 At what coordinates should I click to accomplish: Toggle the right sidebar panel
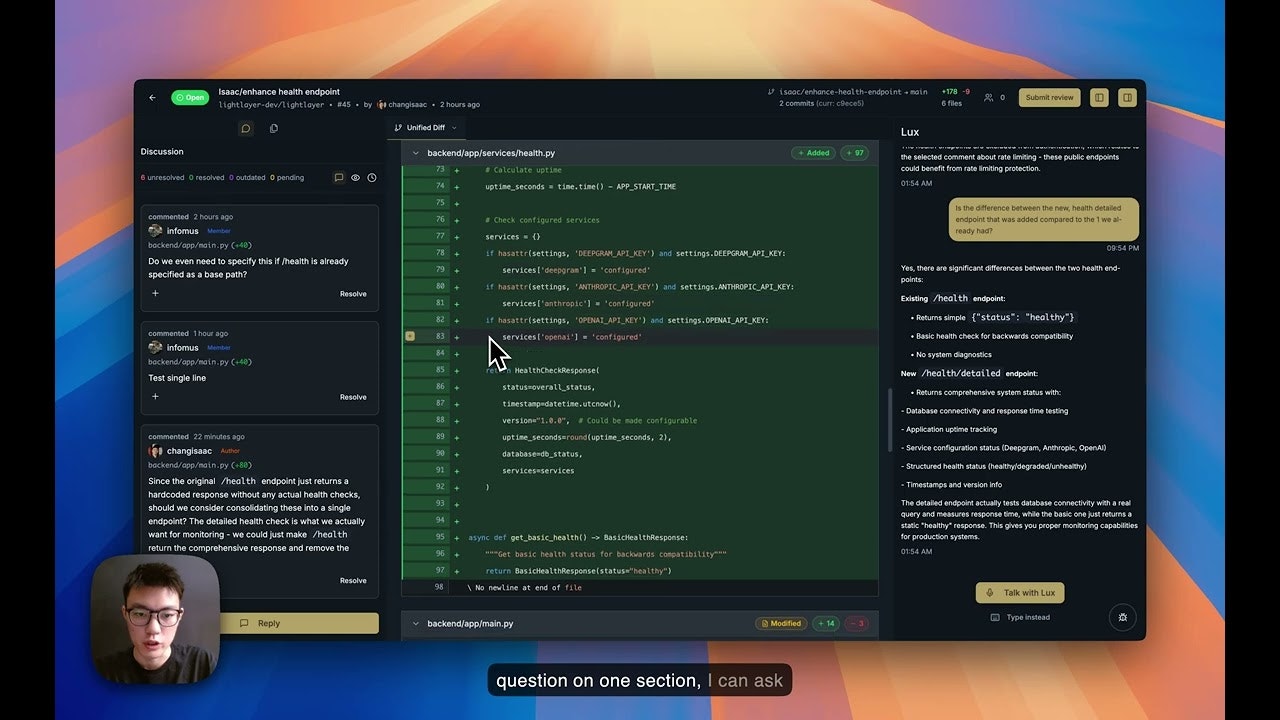click(x=1127, y=97)
